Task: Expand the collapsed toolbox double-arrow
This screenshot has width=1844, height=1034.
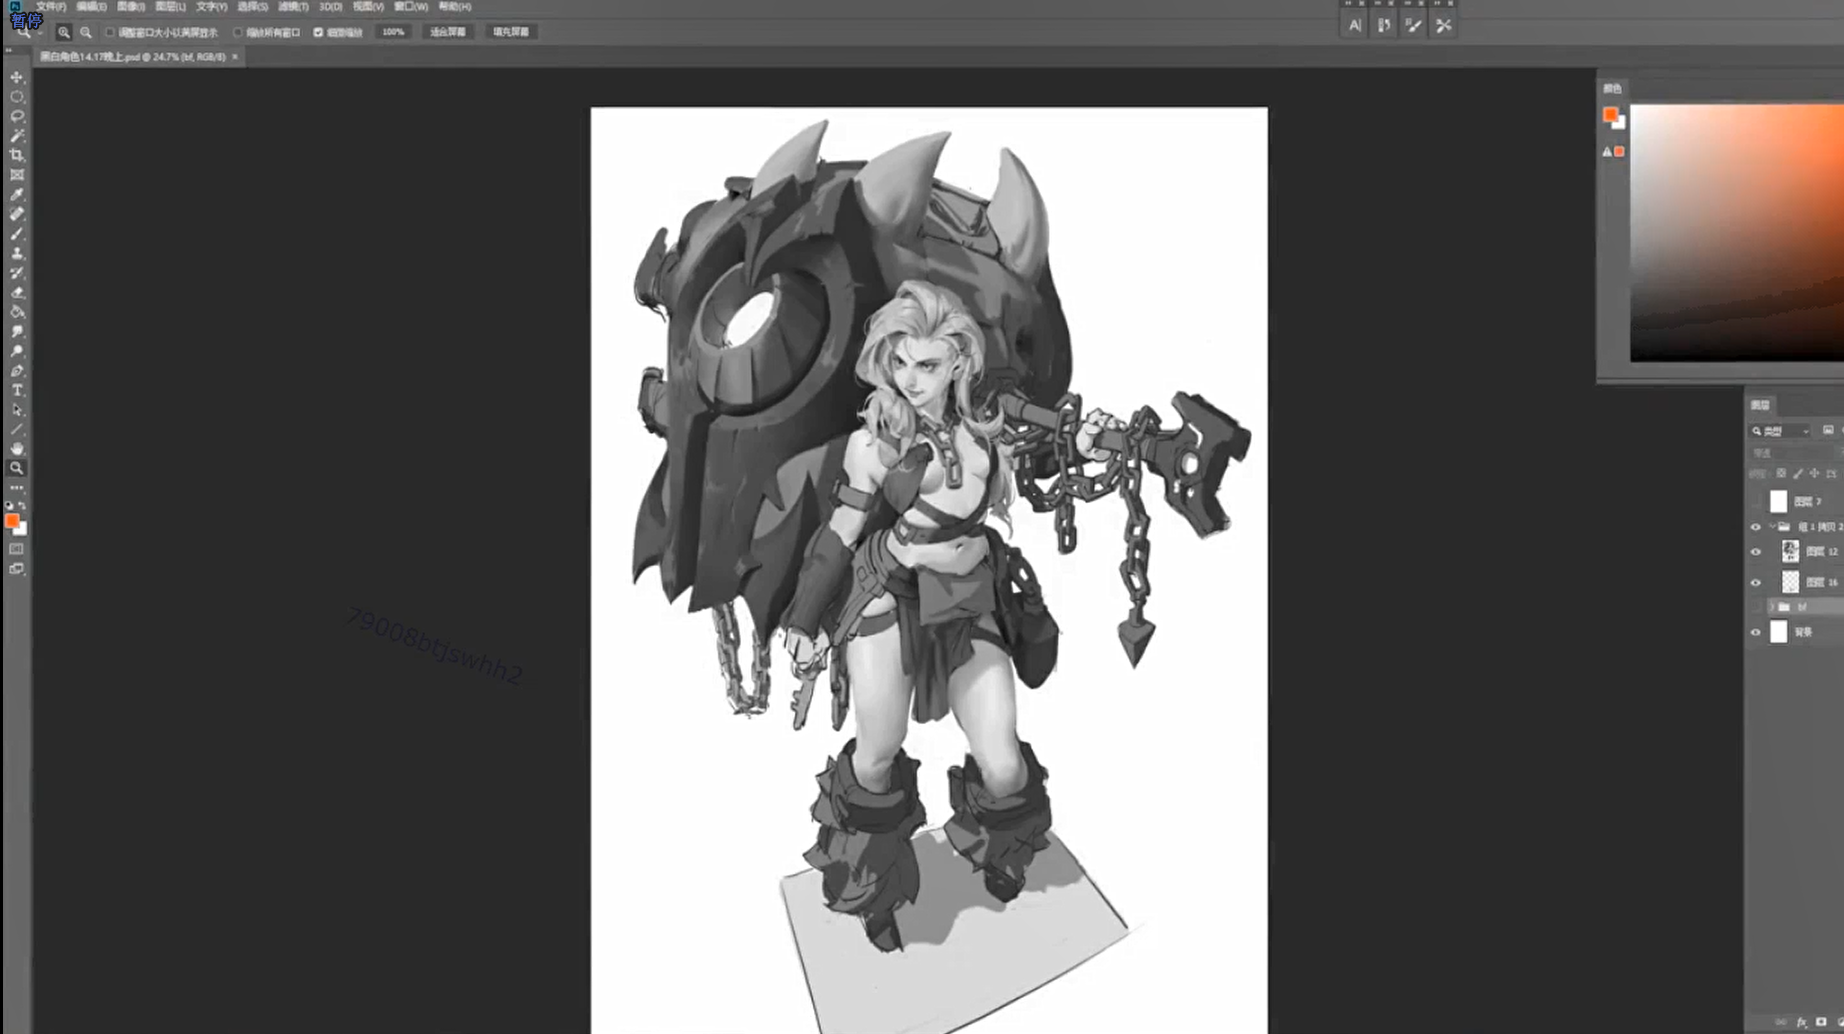Action: (x=9, y=50)
